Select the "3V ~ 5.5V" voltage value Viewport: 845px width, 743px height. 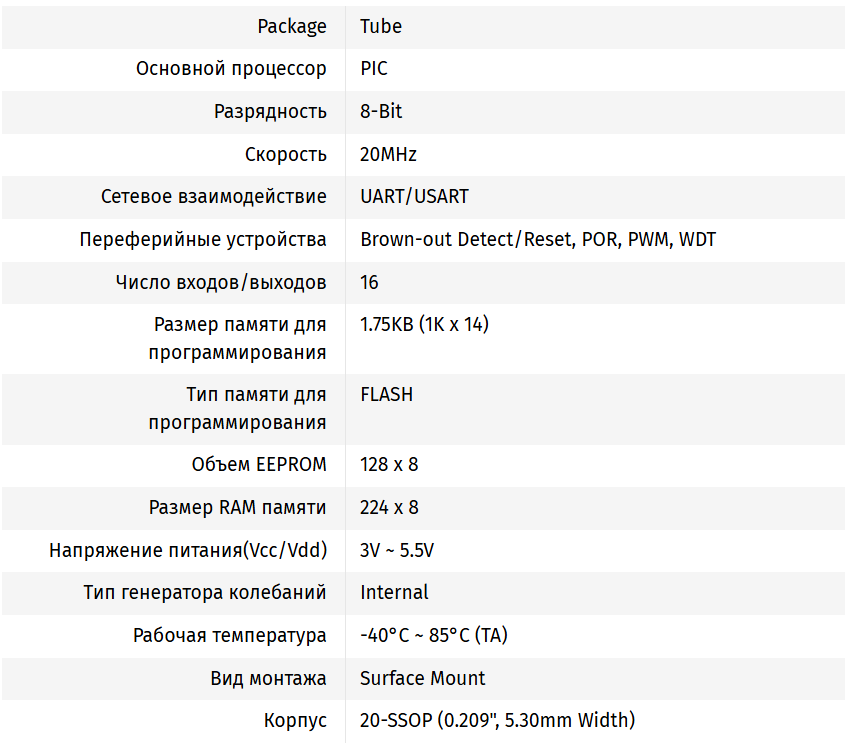397,551
